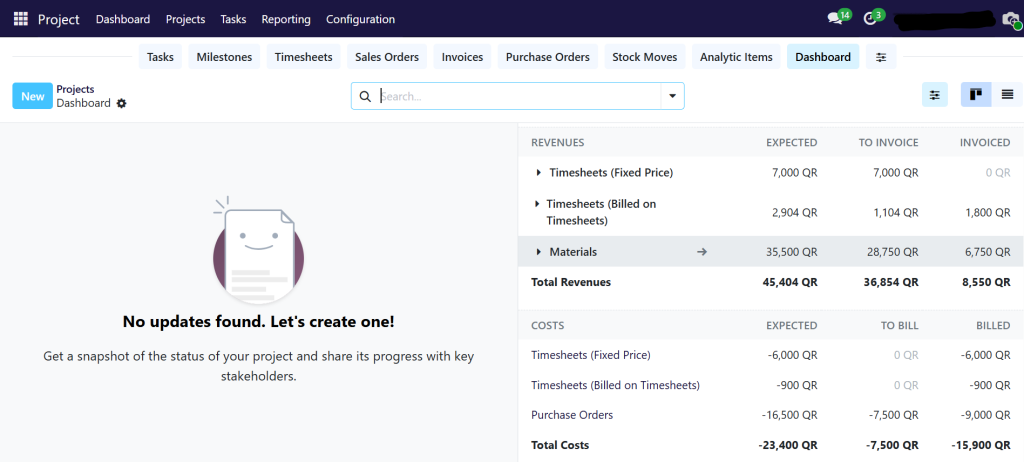Click the 35,500 QR Materials expected value
Viewport: 1024px width, 462px height.
tap(790, 252)
